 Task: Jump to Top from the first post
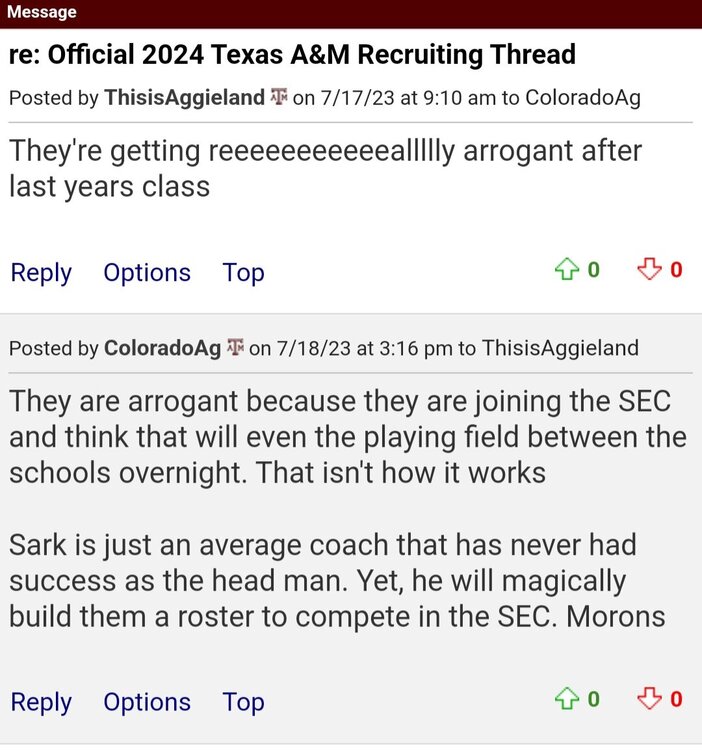point(243,273)
